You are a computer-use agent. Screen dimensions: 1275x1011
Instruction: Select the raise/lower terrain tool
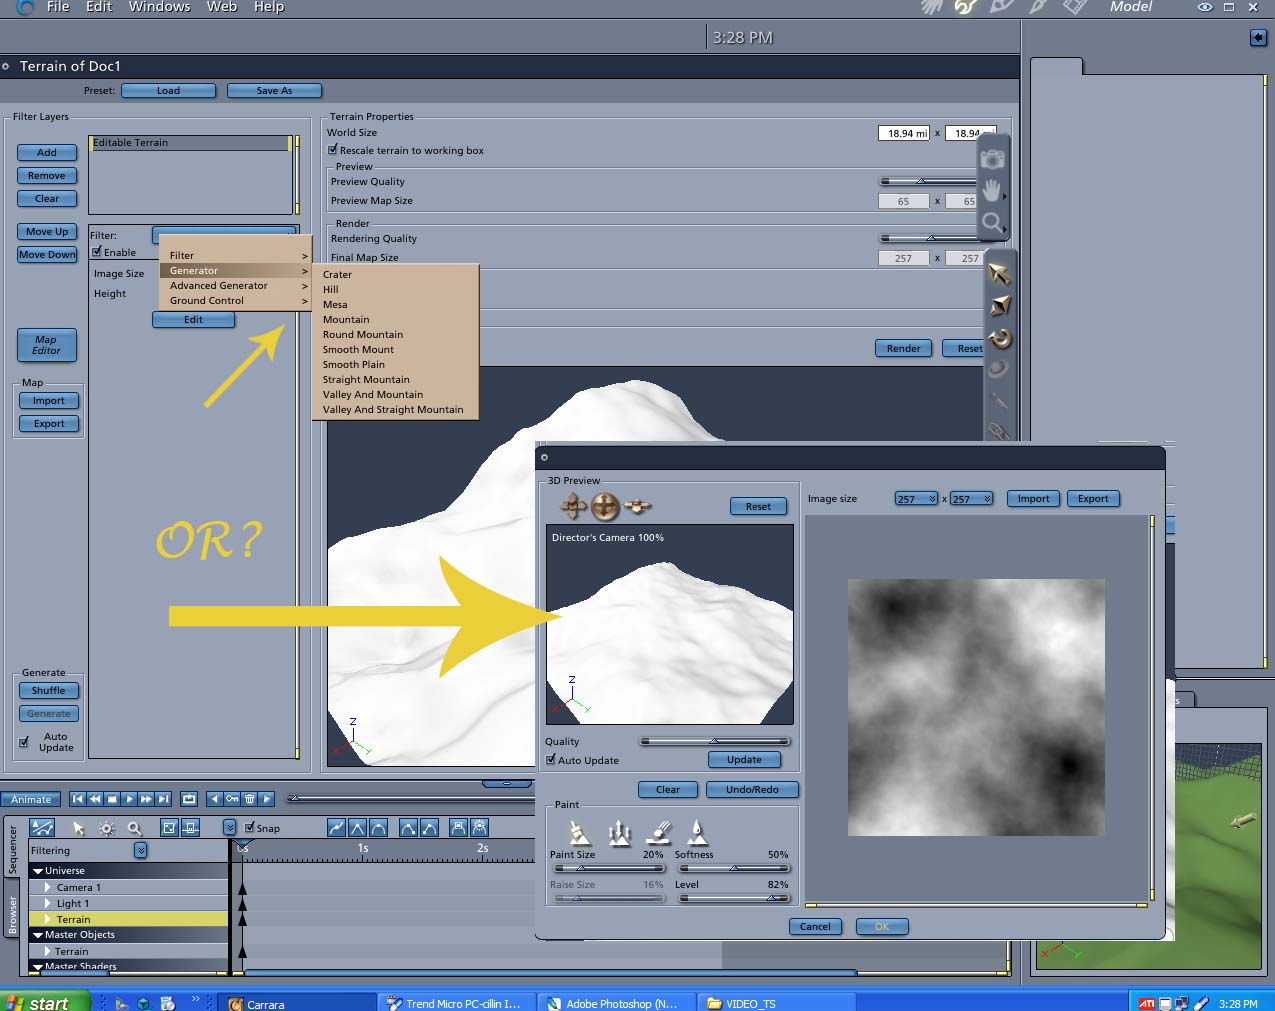coord(620,832)
